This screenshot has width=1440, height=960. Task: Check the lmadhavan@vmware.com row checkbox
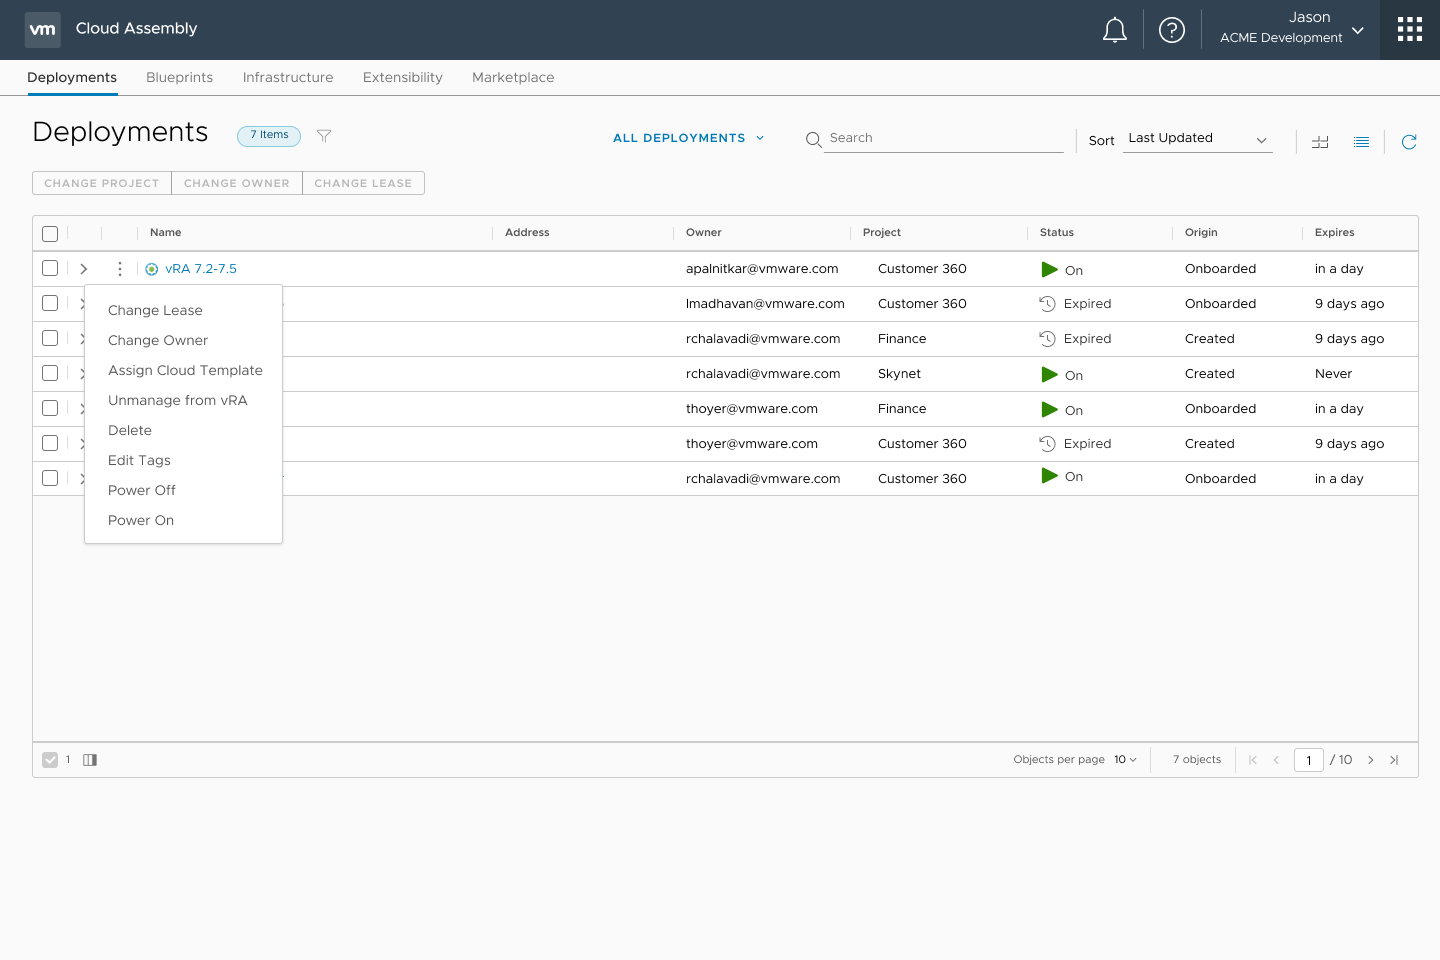(50, 303)
